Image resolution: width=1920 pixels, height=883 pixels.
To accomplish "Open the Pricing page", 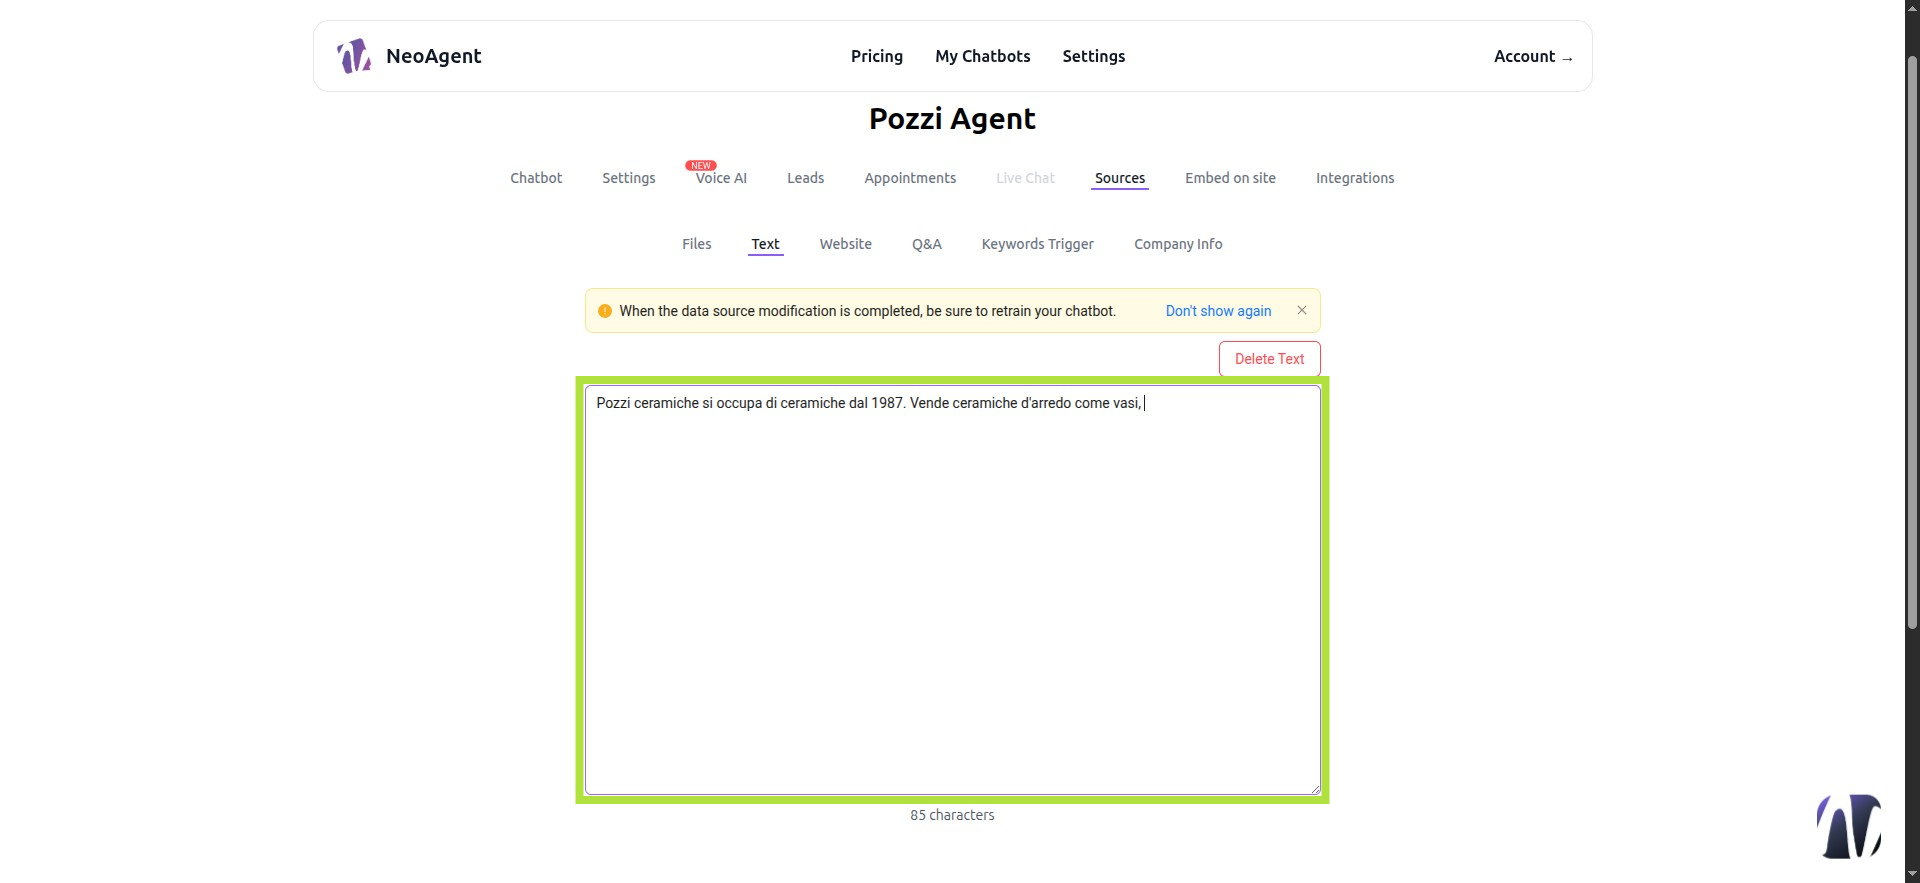I will click(x=877, y=56).
